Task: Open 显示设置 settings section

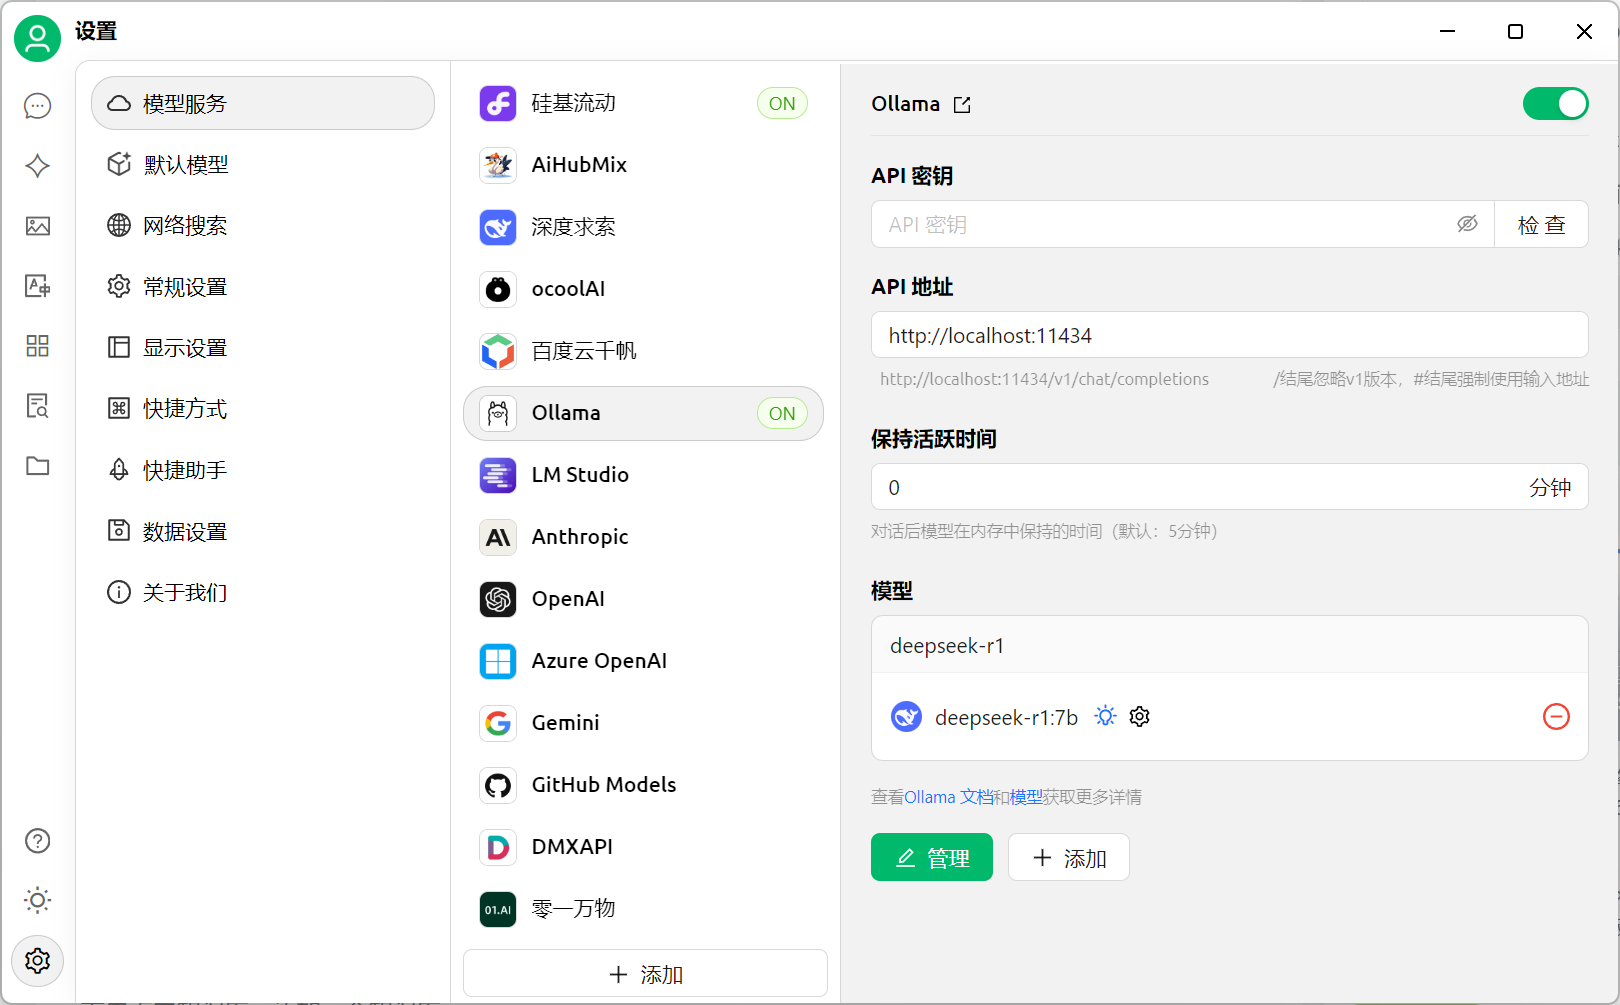Action: pyautogui.click(x=263, y=348)
